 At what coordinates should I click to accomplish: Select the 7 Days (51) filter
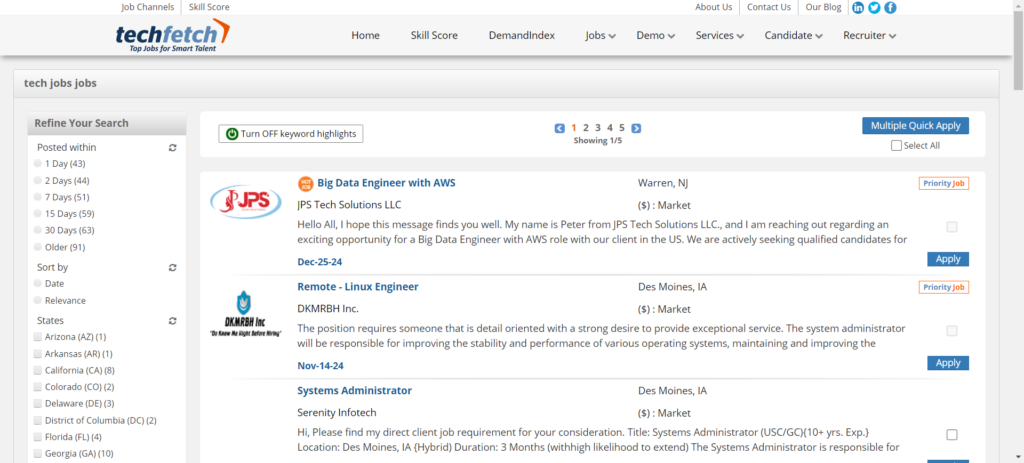click(39, 197)
